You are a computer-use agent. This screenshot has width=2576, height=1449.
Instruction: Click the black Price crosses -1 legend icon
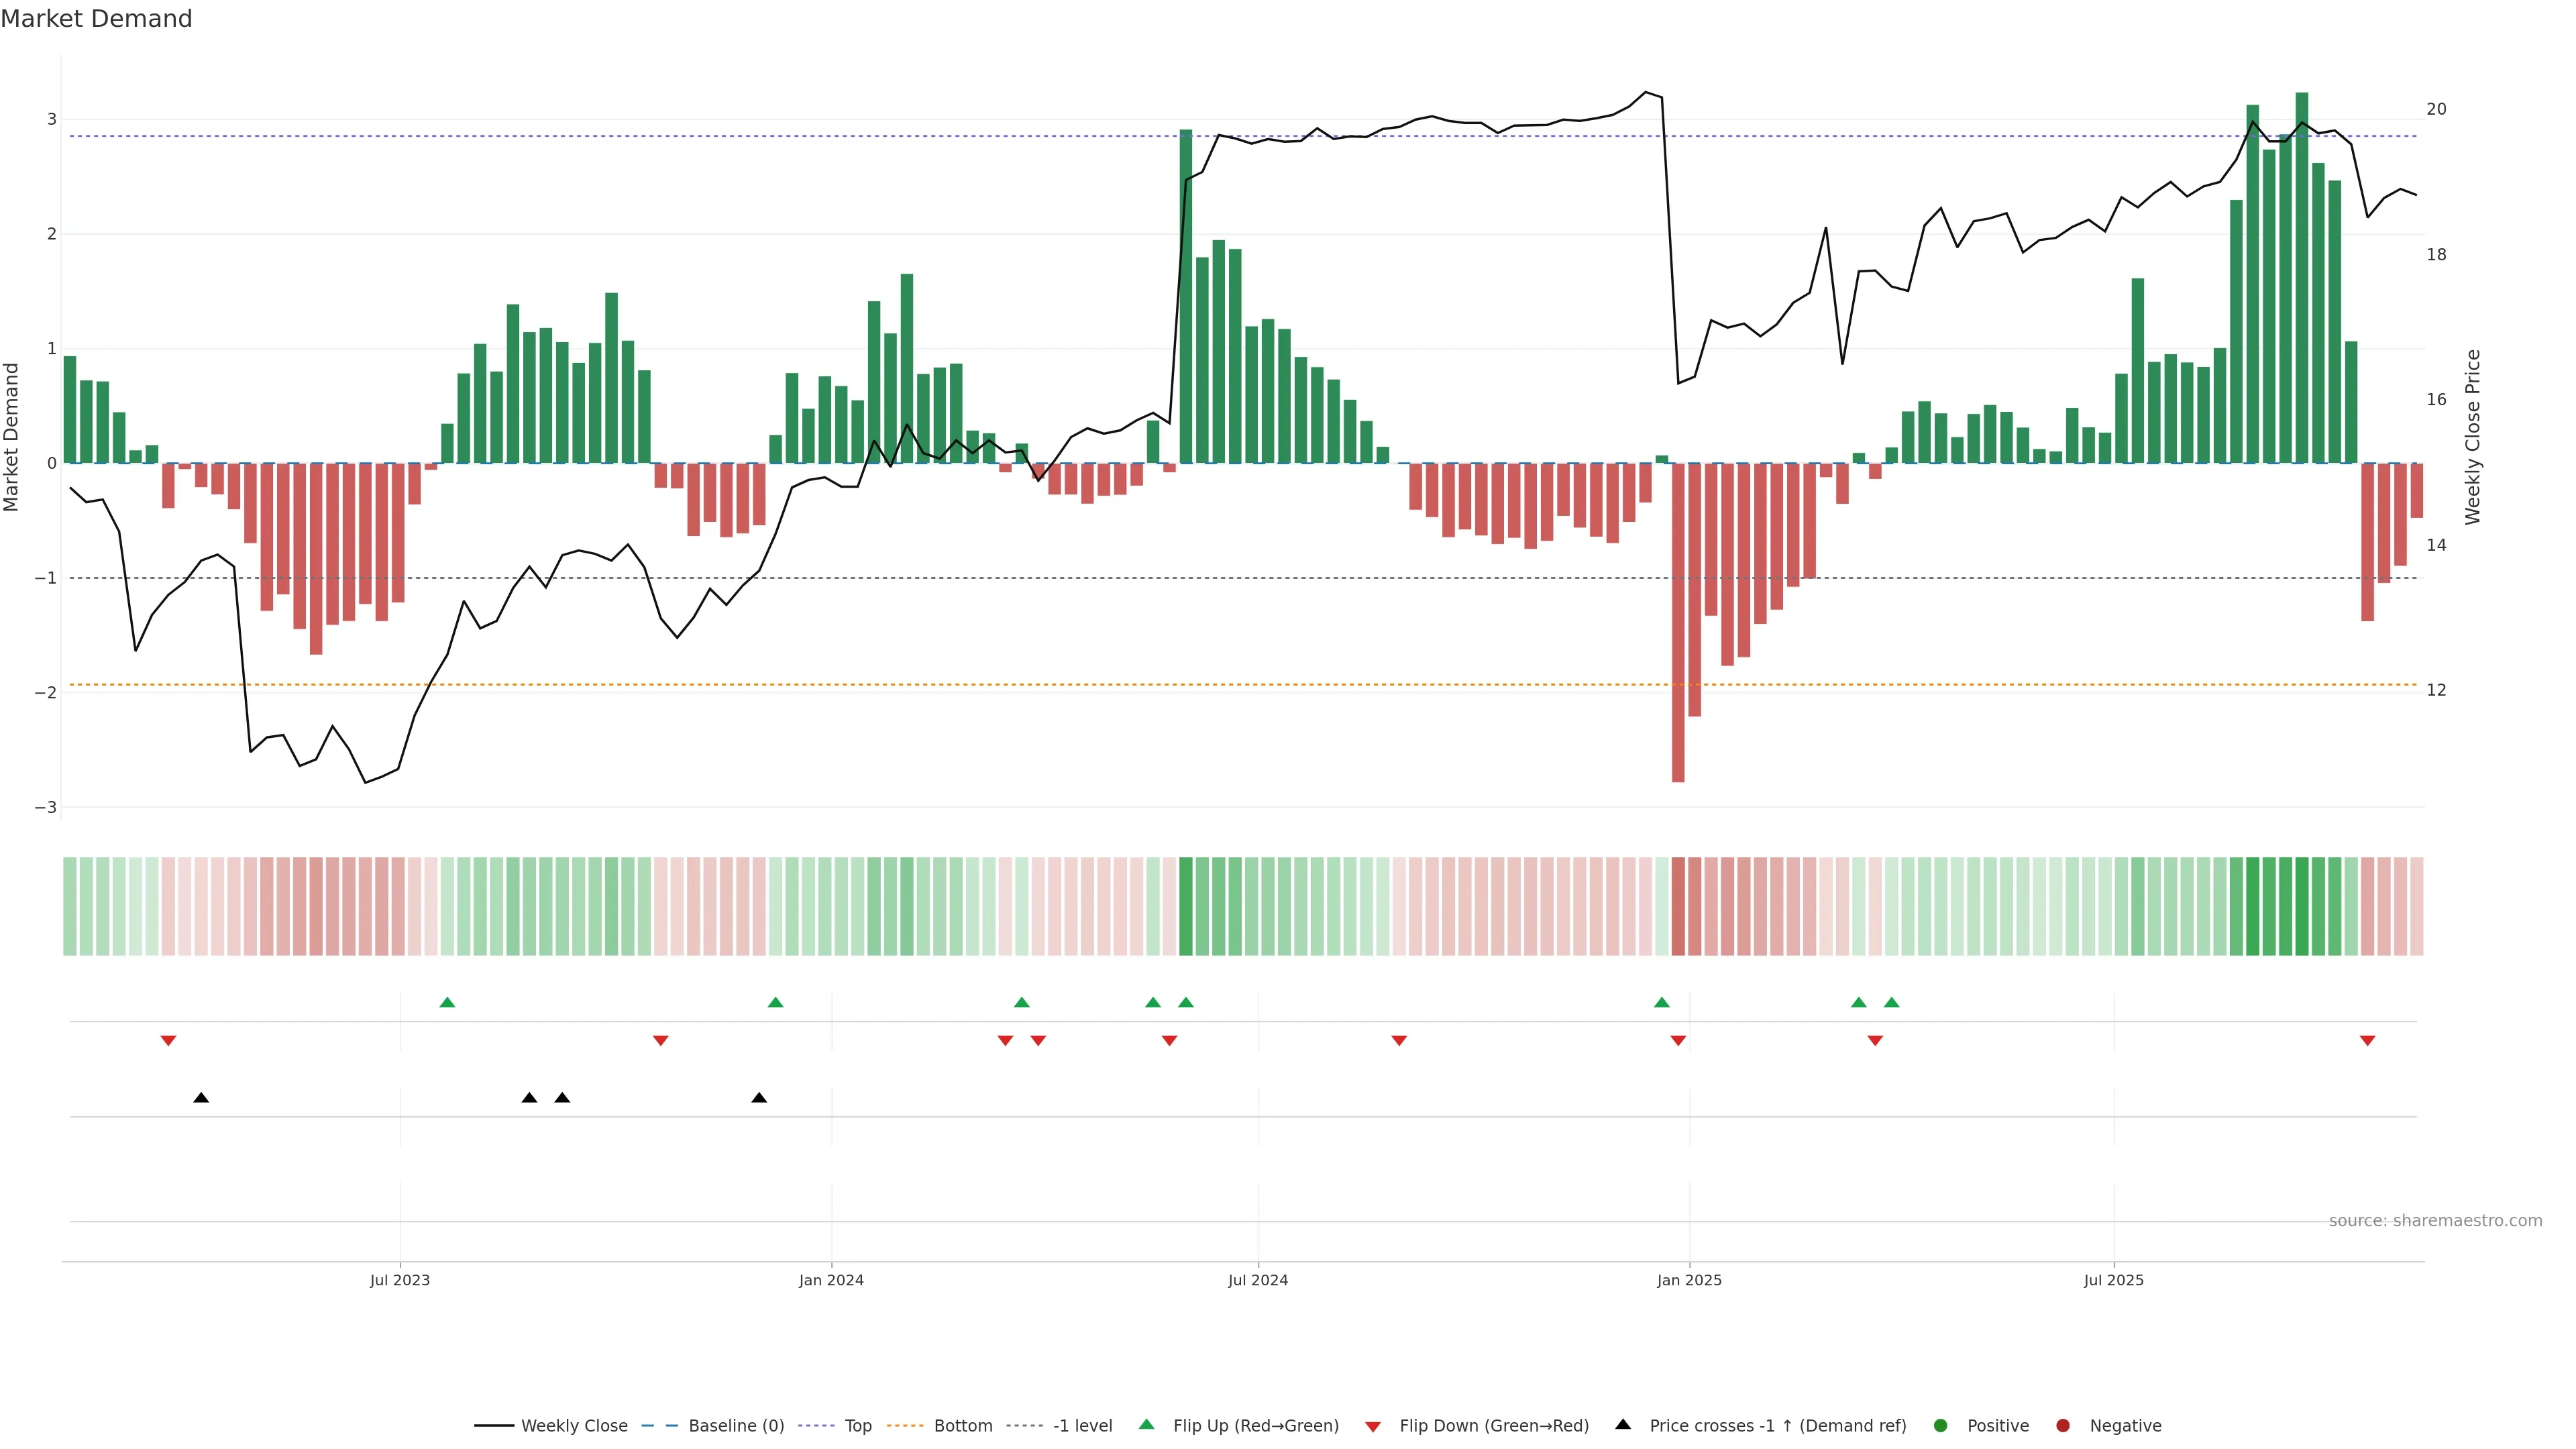[x=1622, y=1424]
